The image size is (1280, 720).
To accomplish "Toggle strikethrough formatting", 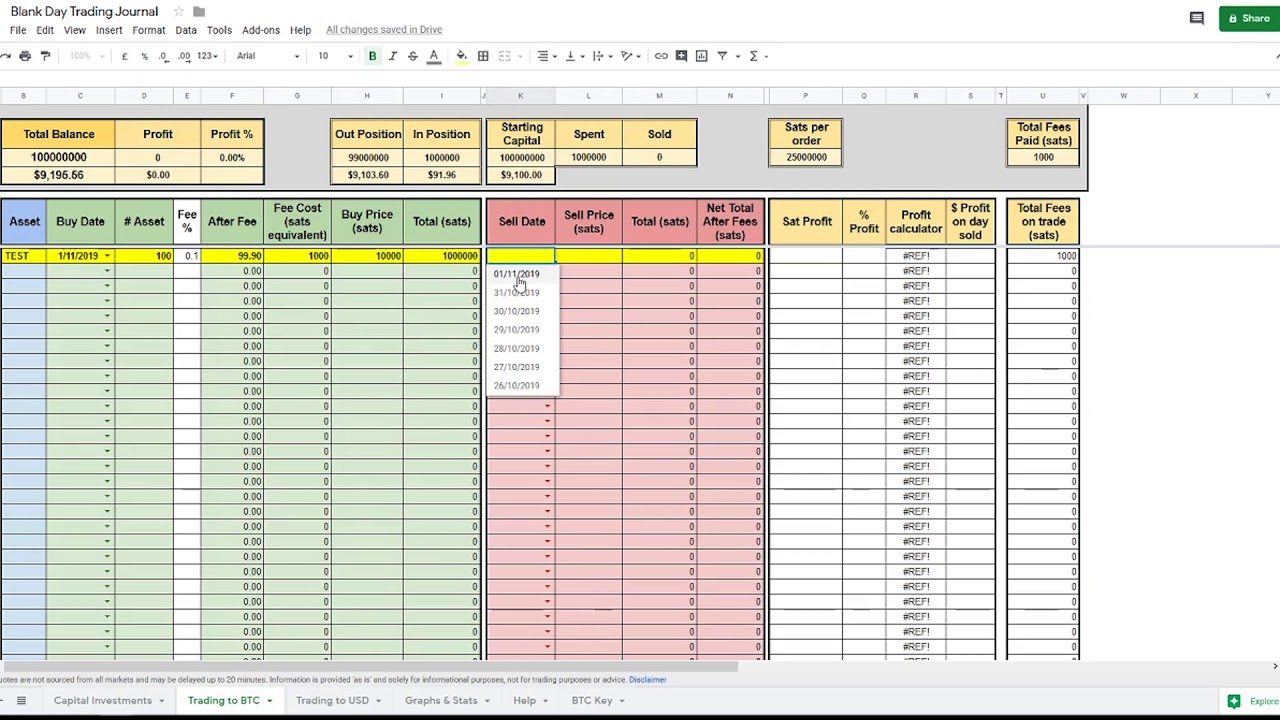I will pyautogui.click(x=412, y=56).
